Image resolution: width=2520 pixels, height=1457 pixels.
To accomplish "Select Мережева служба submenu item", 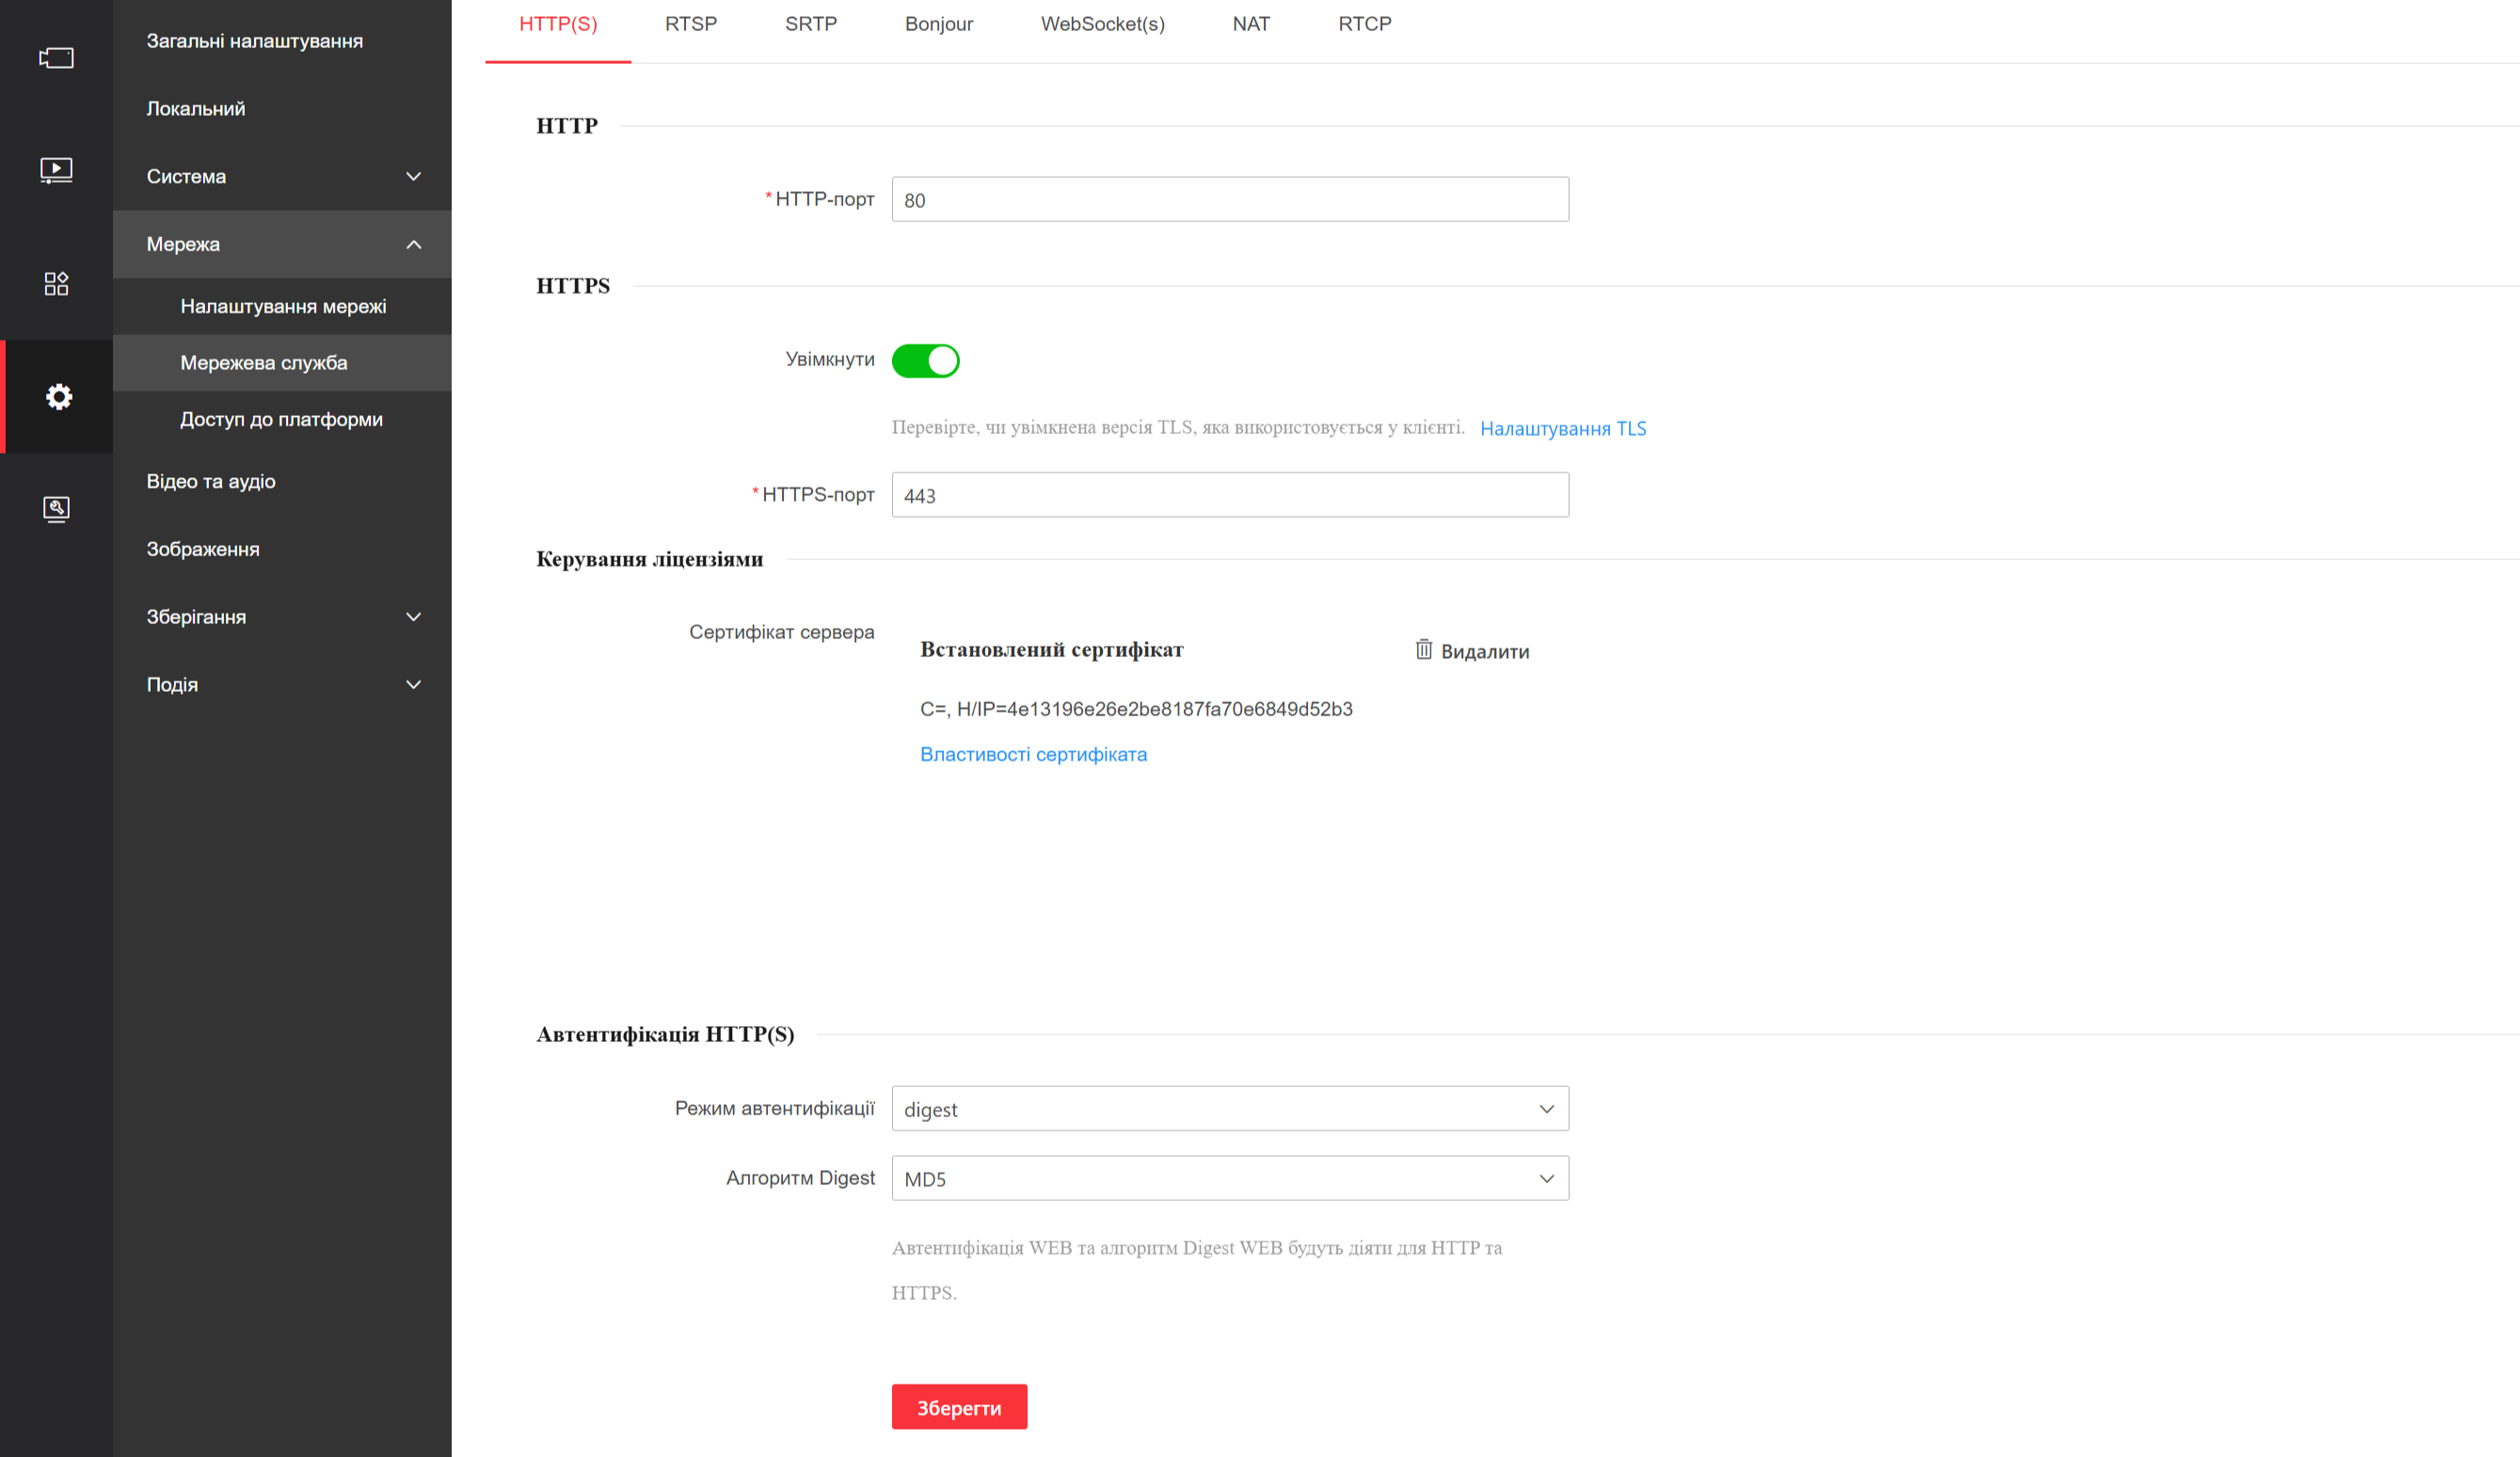I will coord(282,363).
